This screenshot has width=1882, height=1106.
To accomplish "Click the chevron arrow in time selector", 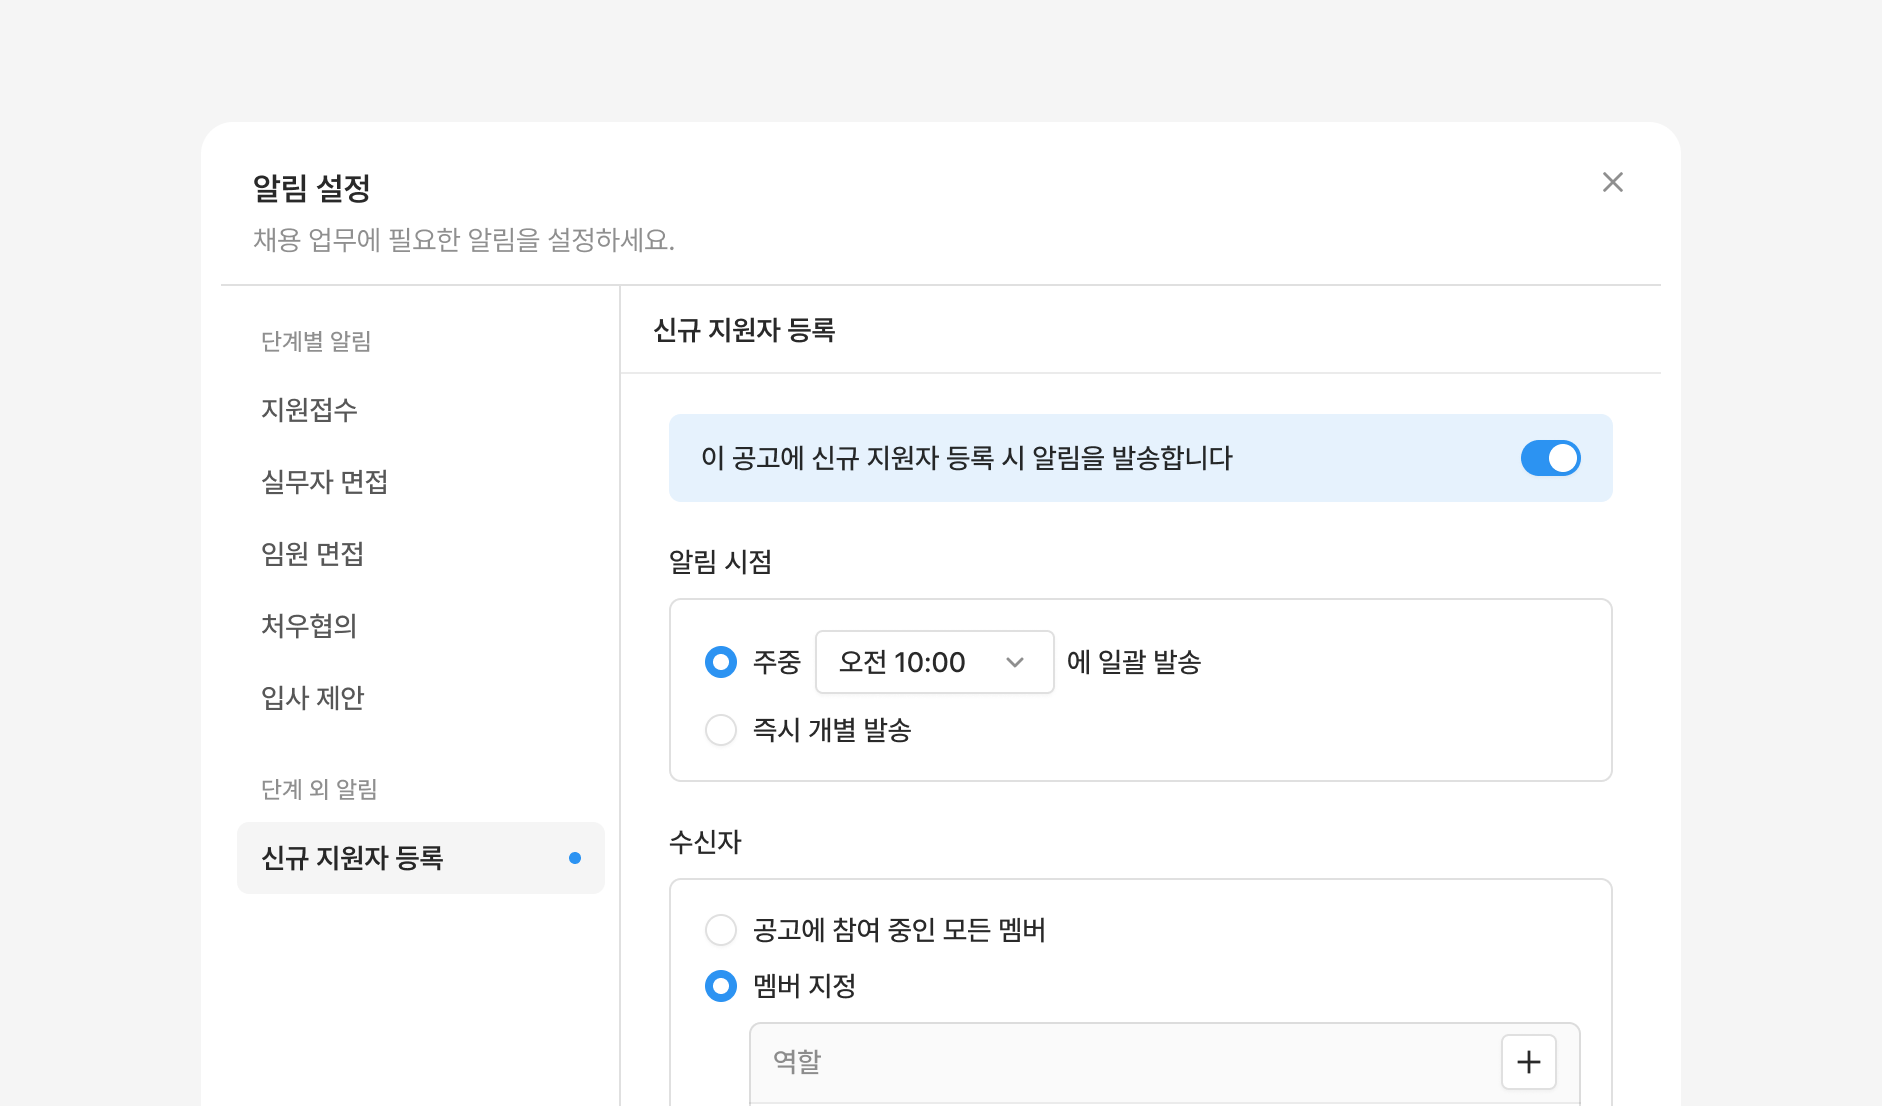I will pos(1015,662).
